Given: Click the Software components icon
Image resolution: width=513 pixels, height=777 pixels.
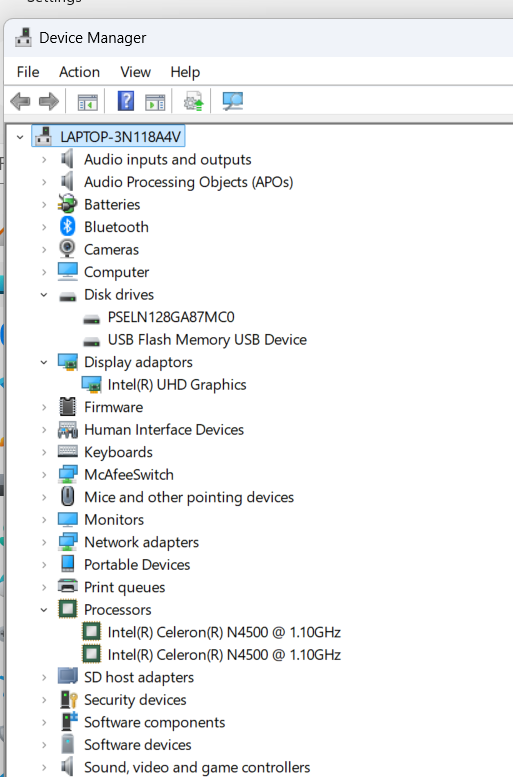Looking at the screenshot, I should (69, 722).
